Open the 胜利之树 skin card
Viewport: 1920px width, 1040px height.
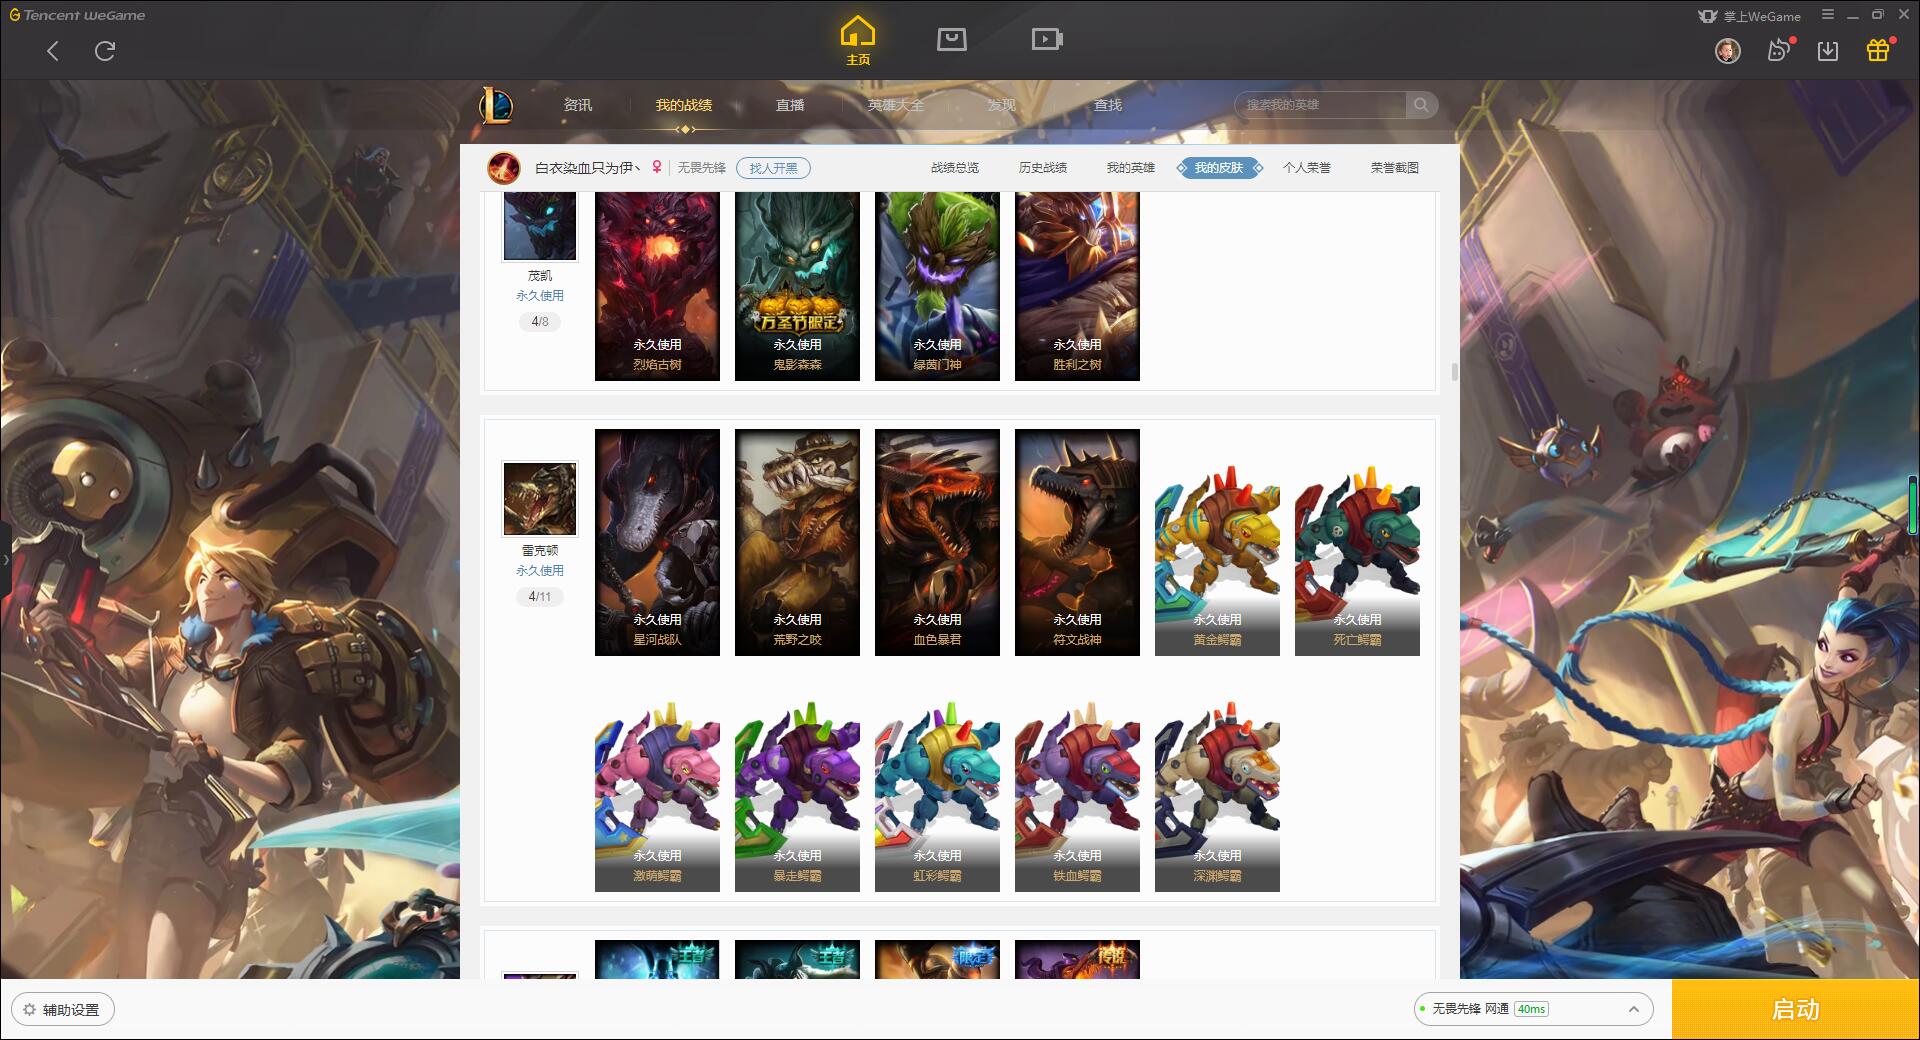1077,286
